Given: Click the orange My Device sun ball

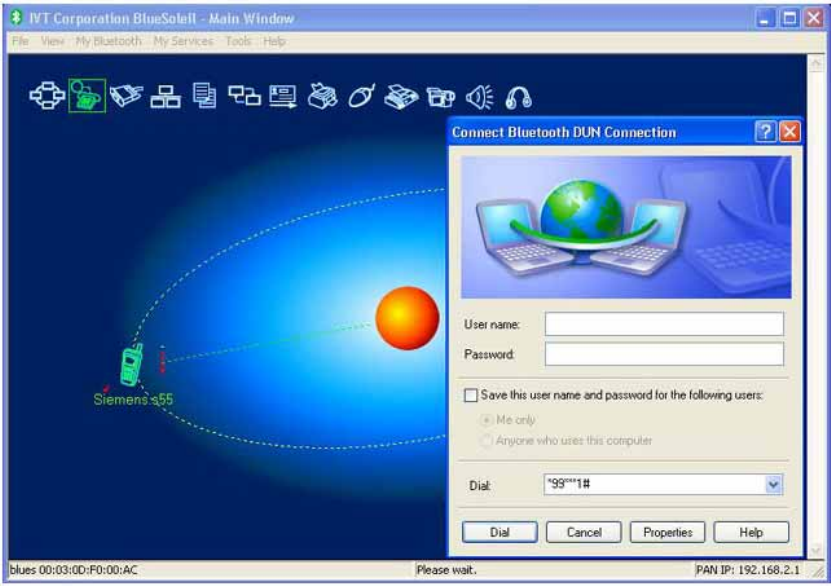Looking at the screenshot, I should [x=407, y=318].
